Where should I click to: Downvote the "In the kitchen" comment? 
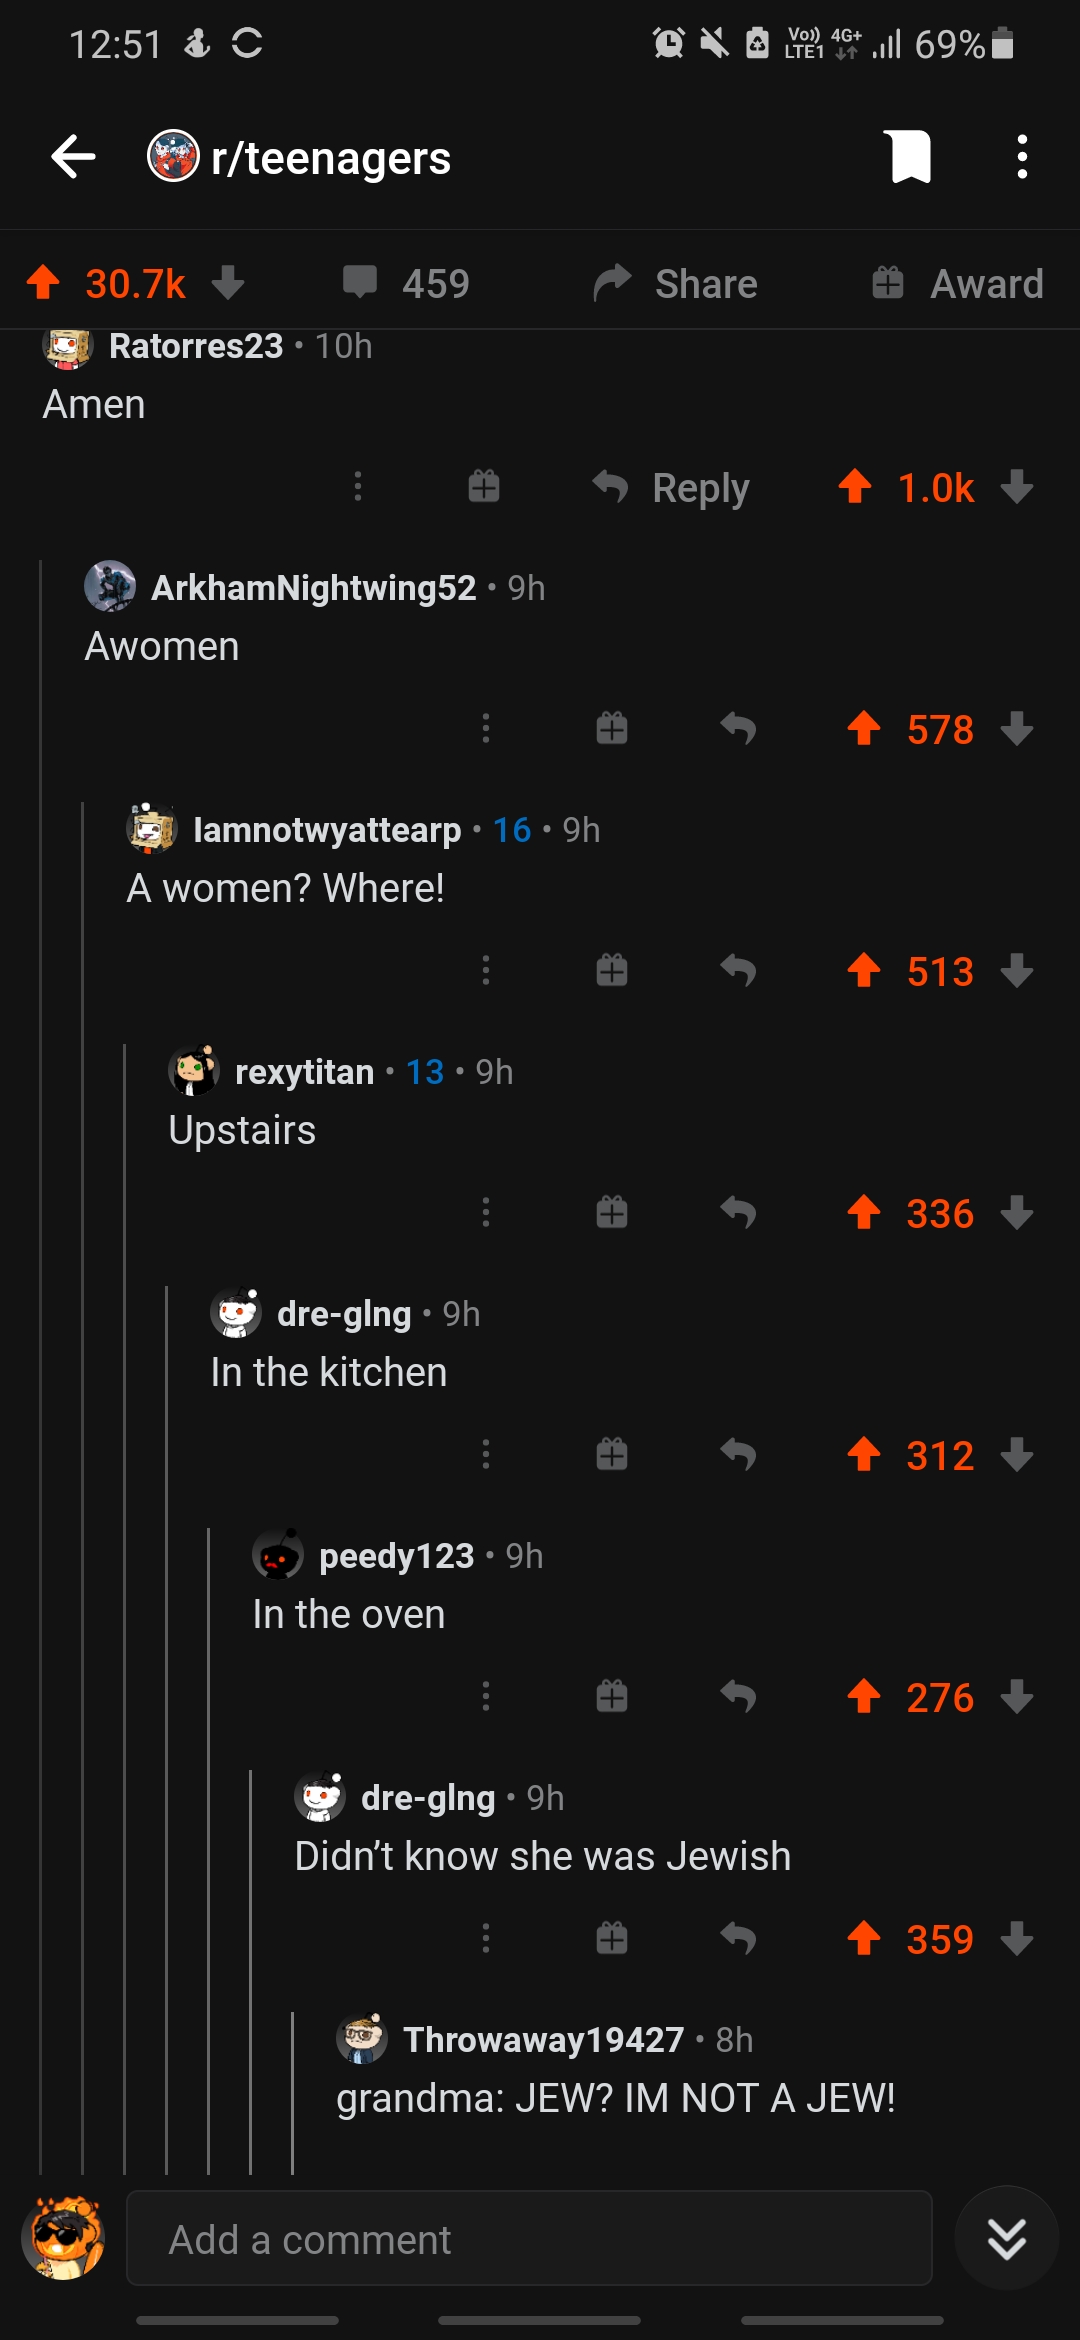pyautogui.click(x=1017, y=1454)
